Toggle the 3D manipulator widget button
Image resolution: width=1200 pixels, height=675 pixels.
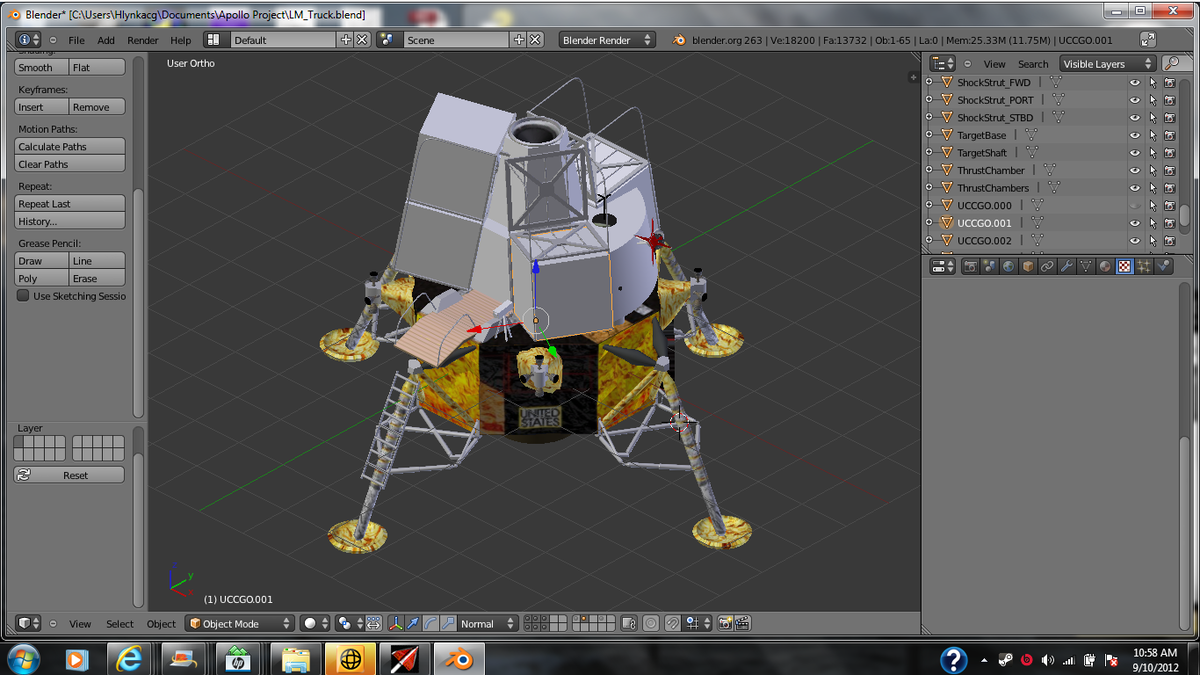(395, 623)
